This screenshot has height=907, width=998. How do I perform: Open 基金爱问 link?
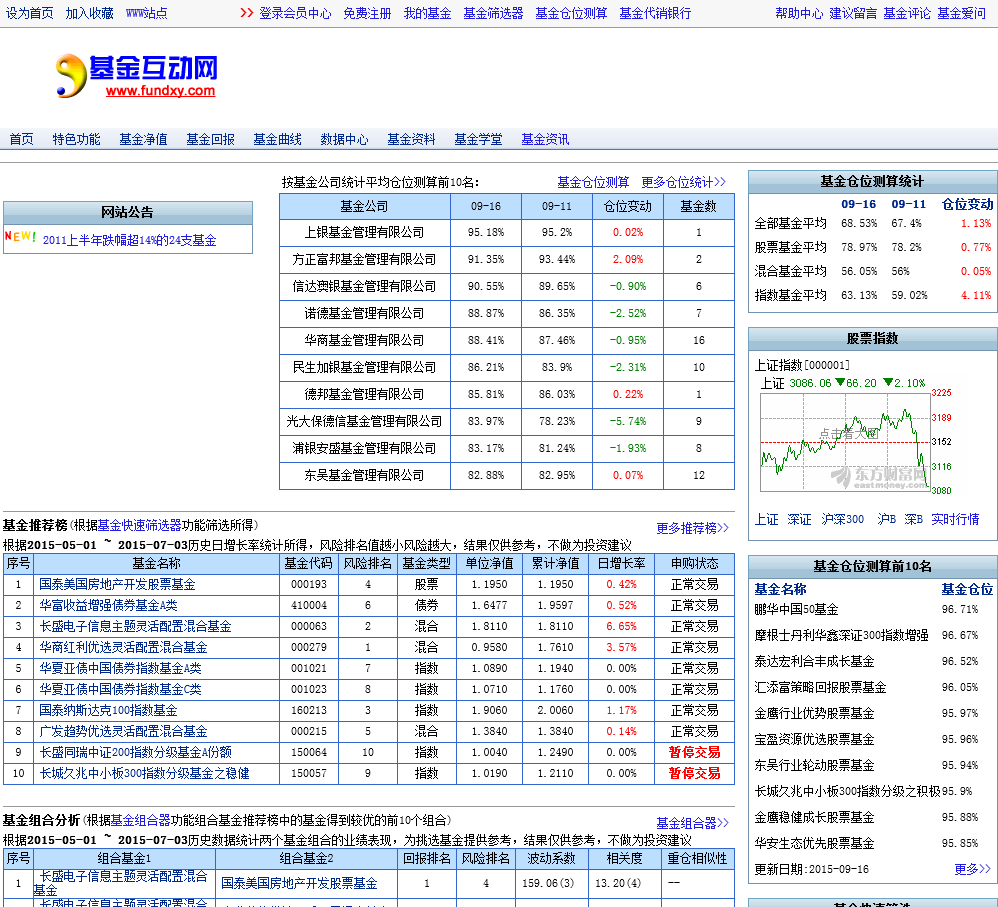tap(961, 13)
